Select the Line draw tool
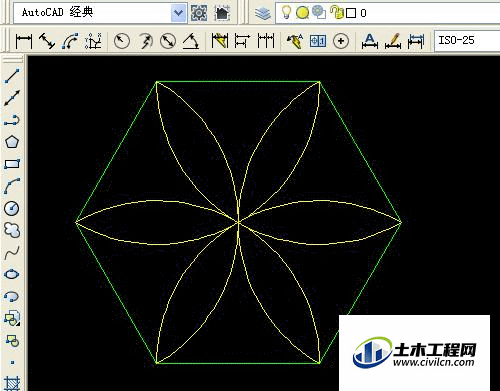This screenshot has height=391, width=500. pos(12,76)
